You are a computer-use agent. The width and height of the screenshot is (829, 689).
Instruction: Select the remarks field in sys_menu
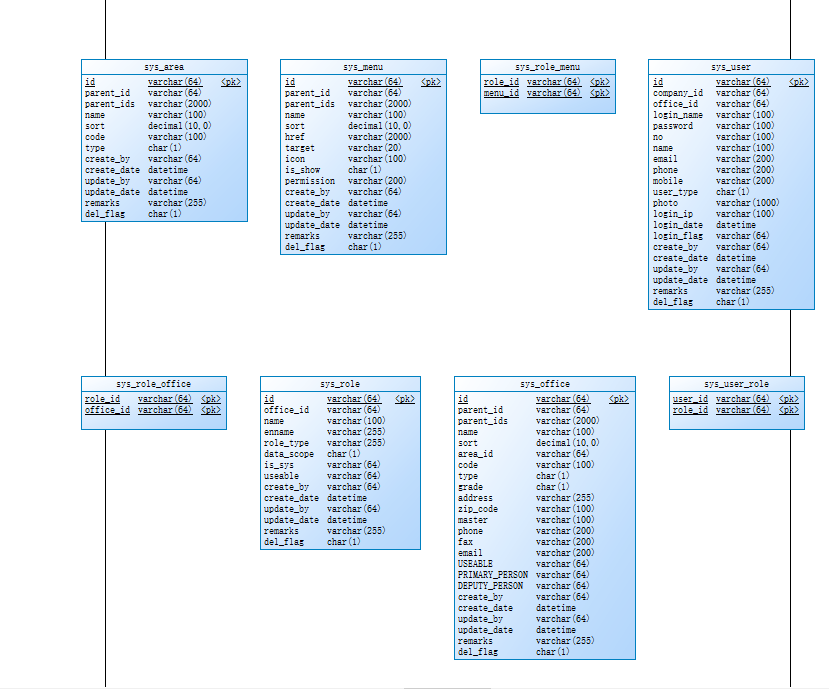pos(296,235)
